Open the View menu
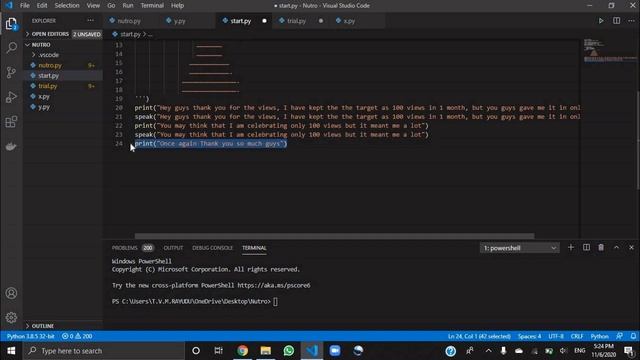The height and width of the screenshot is (360, 640). (93, 5)
